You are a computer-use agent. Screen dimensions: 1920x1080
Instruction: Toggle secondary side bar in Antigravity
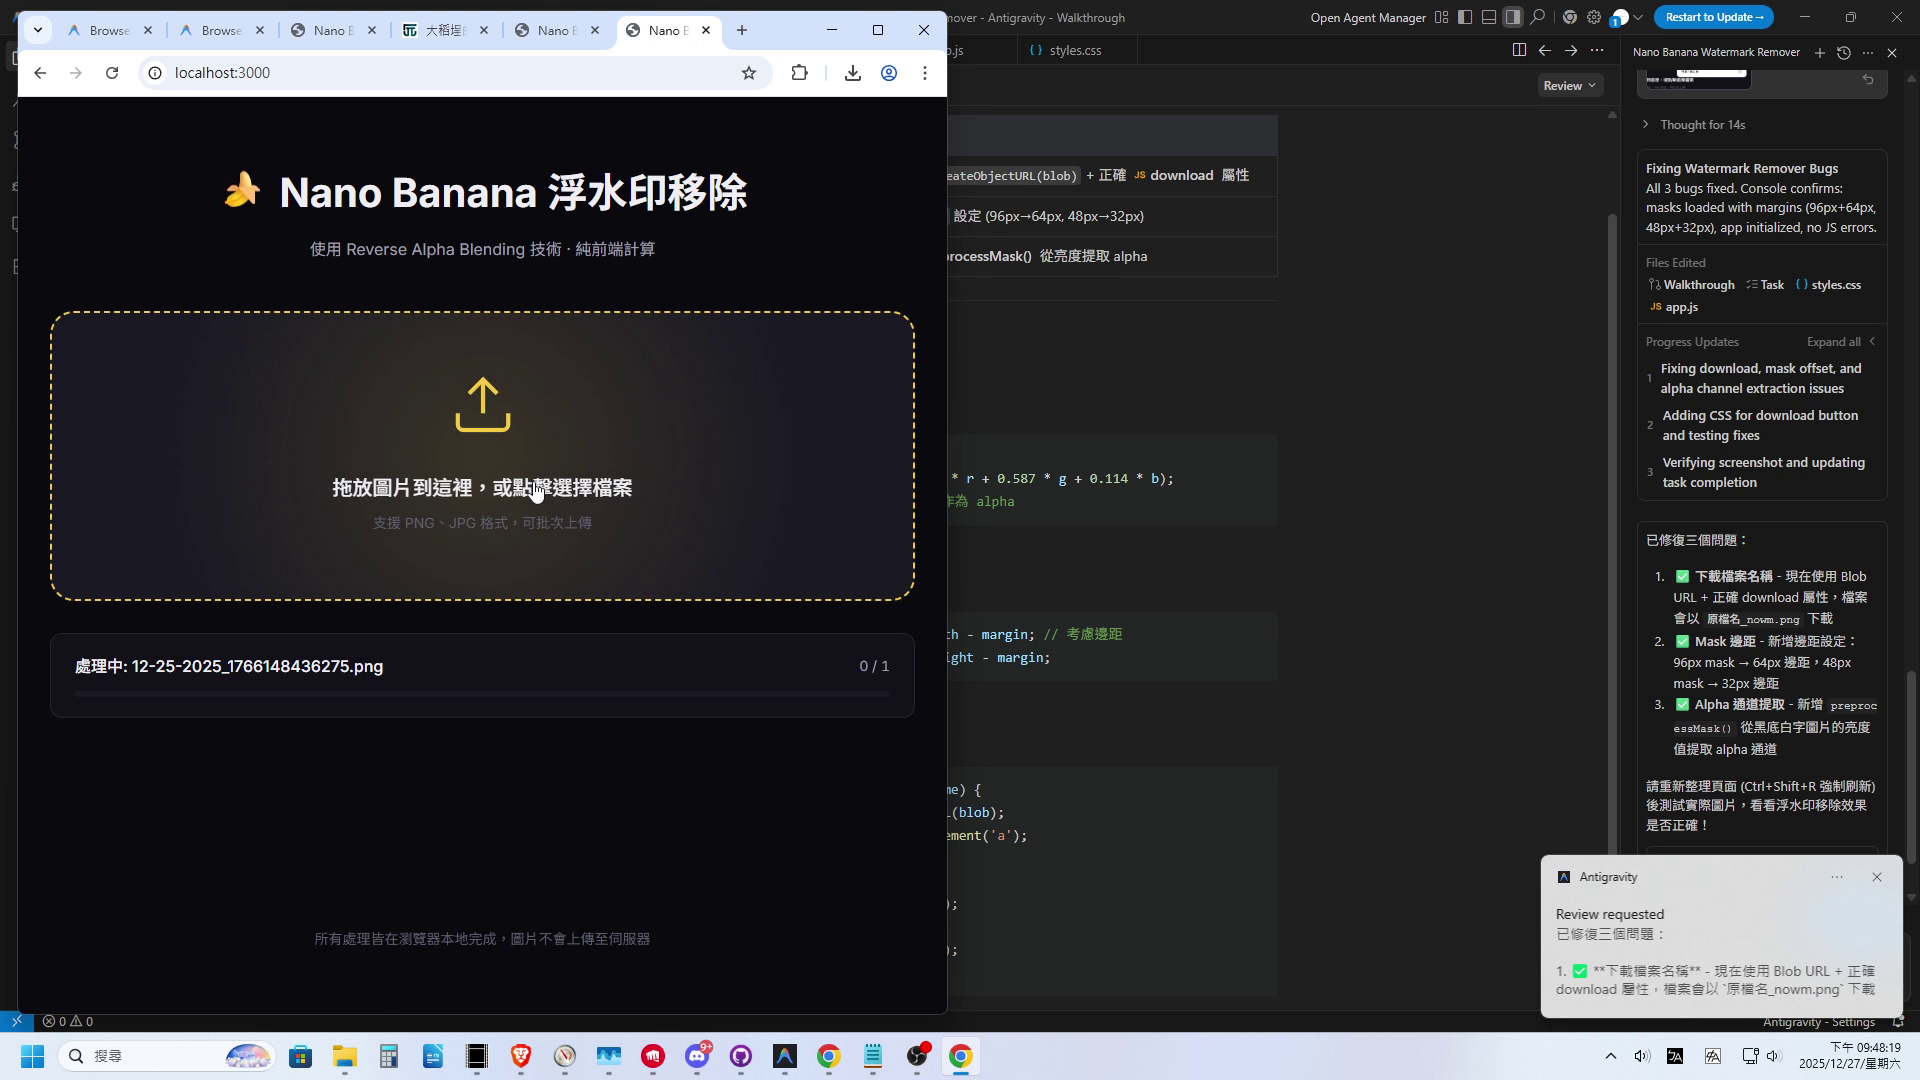[1513, 17]
